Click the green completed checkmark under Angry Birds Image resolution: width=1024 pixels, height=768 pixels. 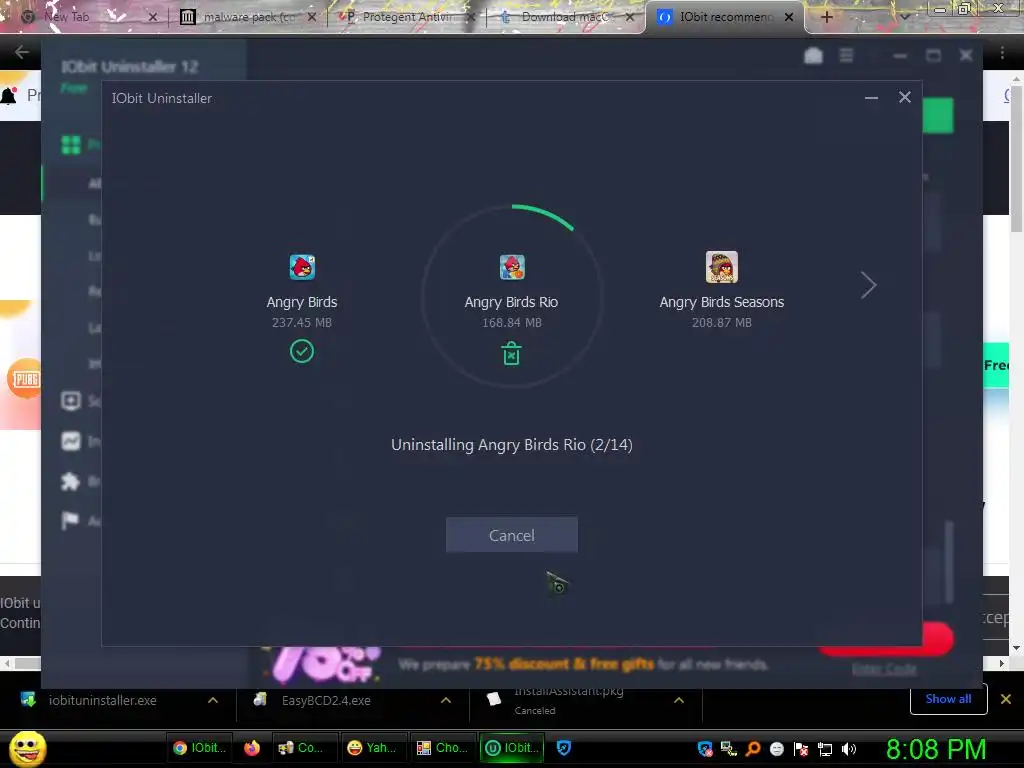[x=302, y=351]
